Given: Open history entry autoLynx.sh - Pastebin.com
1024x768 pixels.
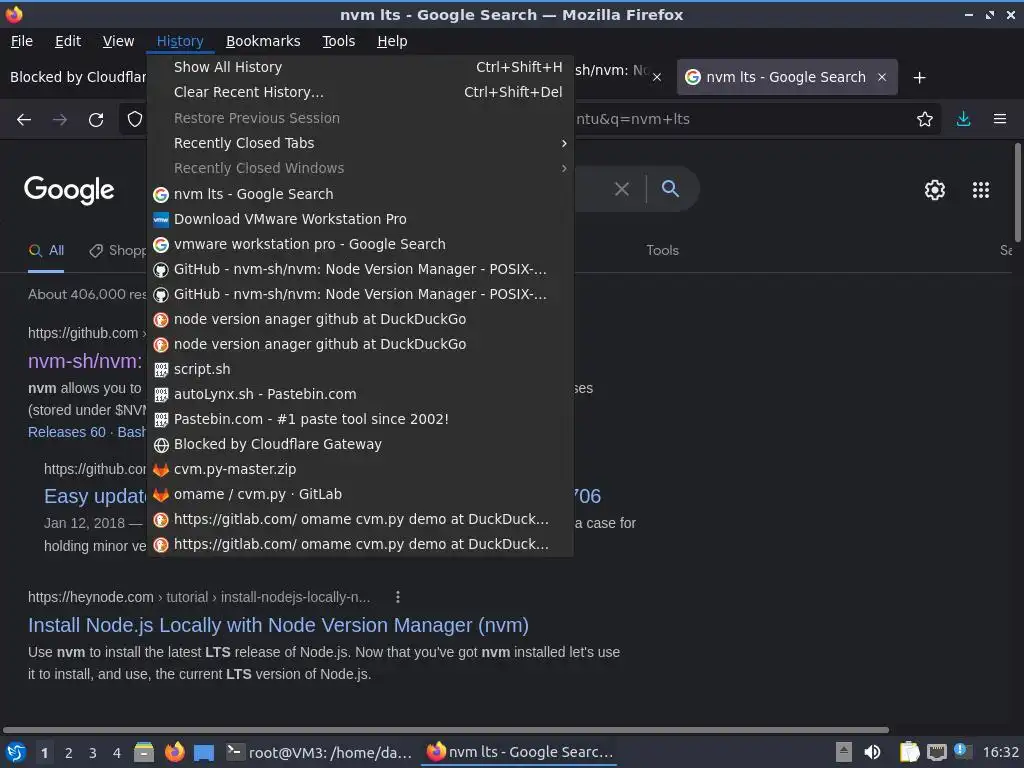Looking at the screenshot, I should (360, 394).
